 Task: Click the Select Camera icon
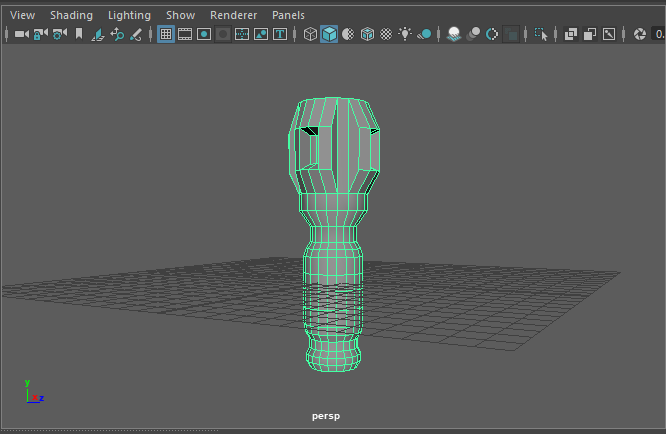click(x=22, y=34)
